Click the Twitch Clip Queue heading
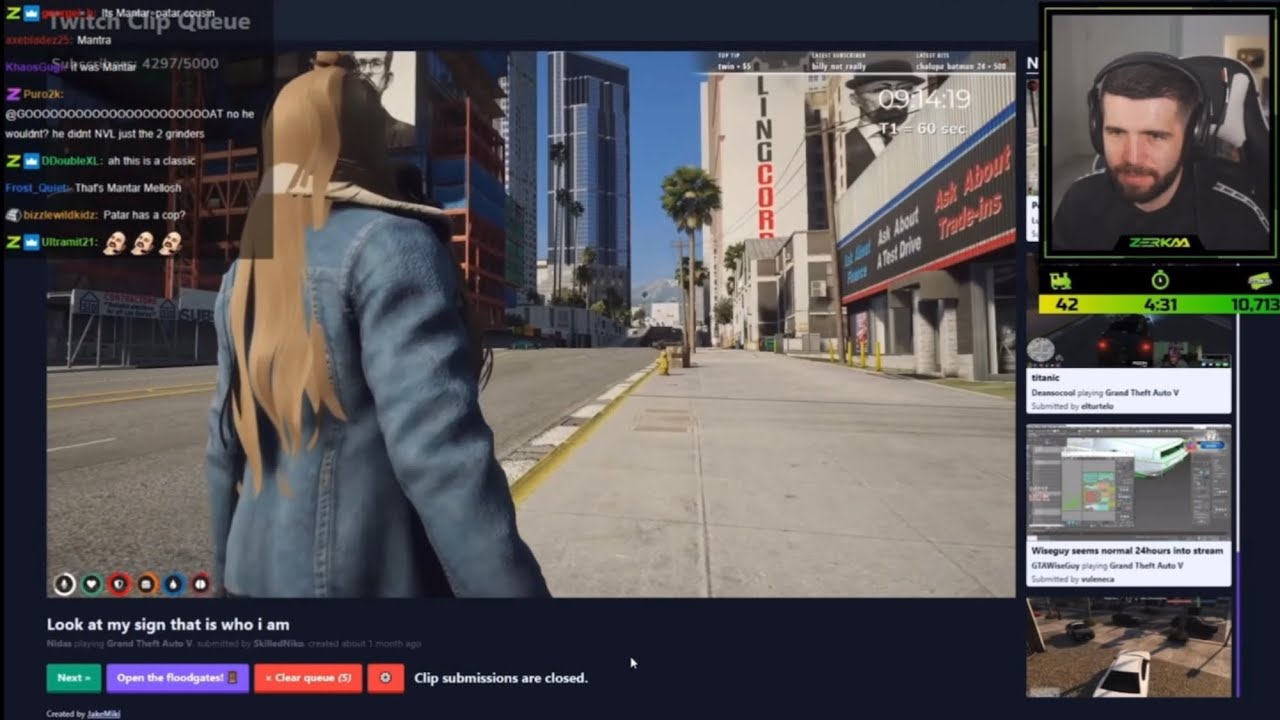The image size is (1280, 720). point(148,21)
